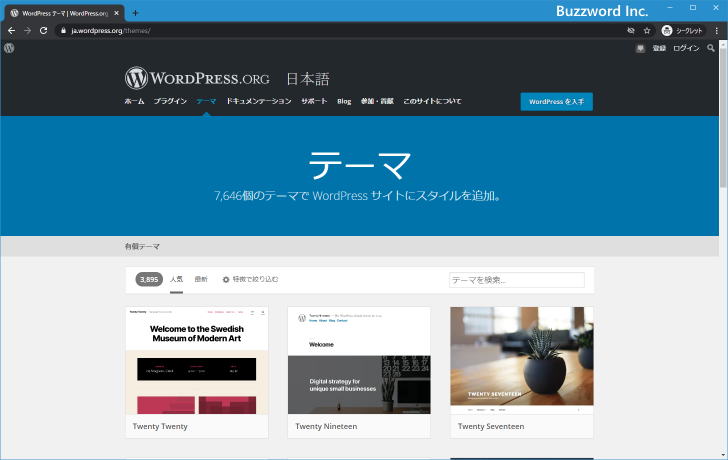Click the address bar URL ja.wordpress.org/themes/
This screenshot has width=728, height=460.
coord(110,31)
